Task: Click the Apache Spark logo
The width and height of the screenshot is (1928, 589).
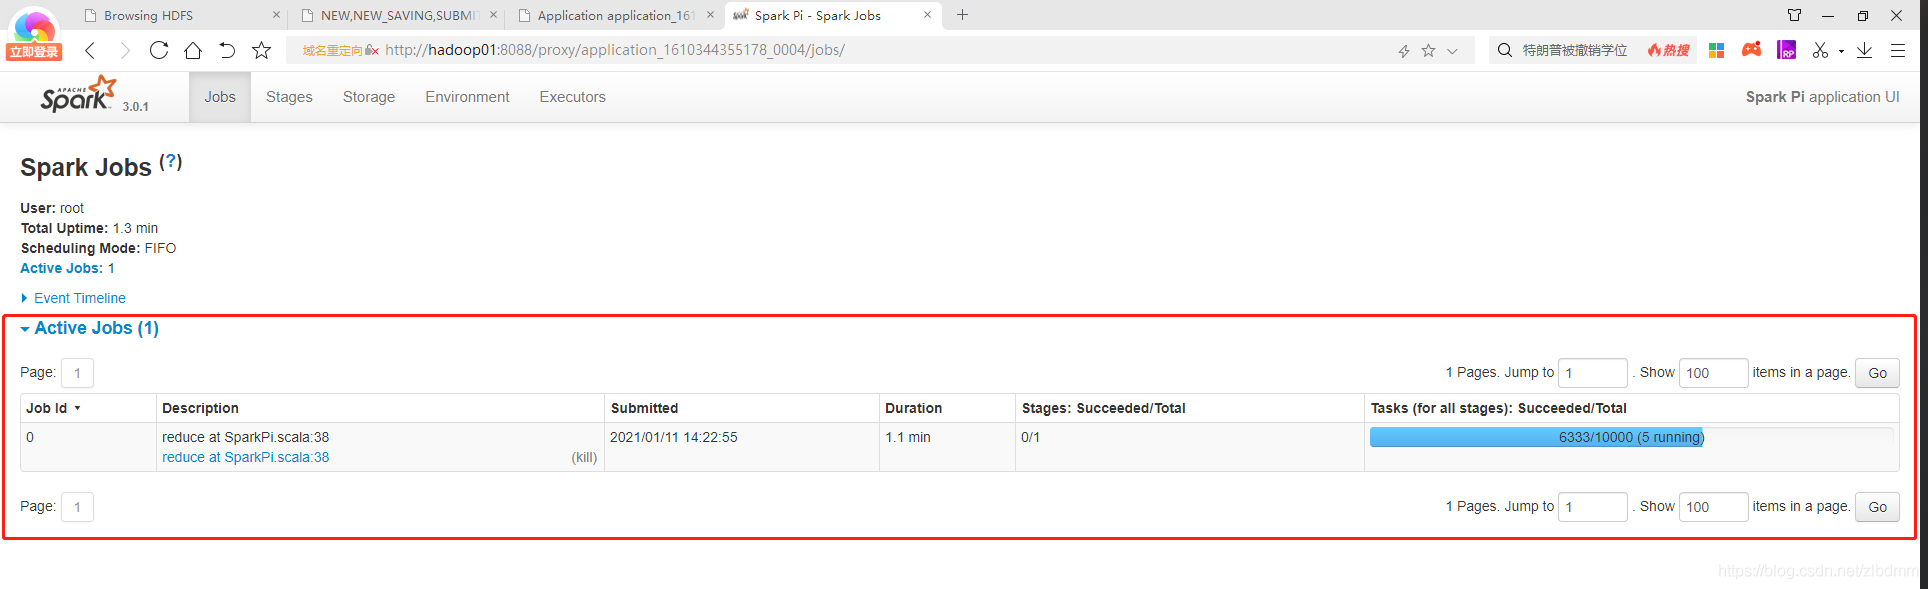Action: tap(79, 95)
